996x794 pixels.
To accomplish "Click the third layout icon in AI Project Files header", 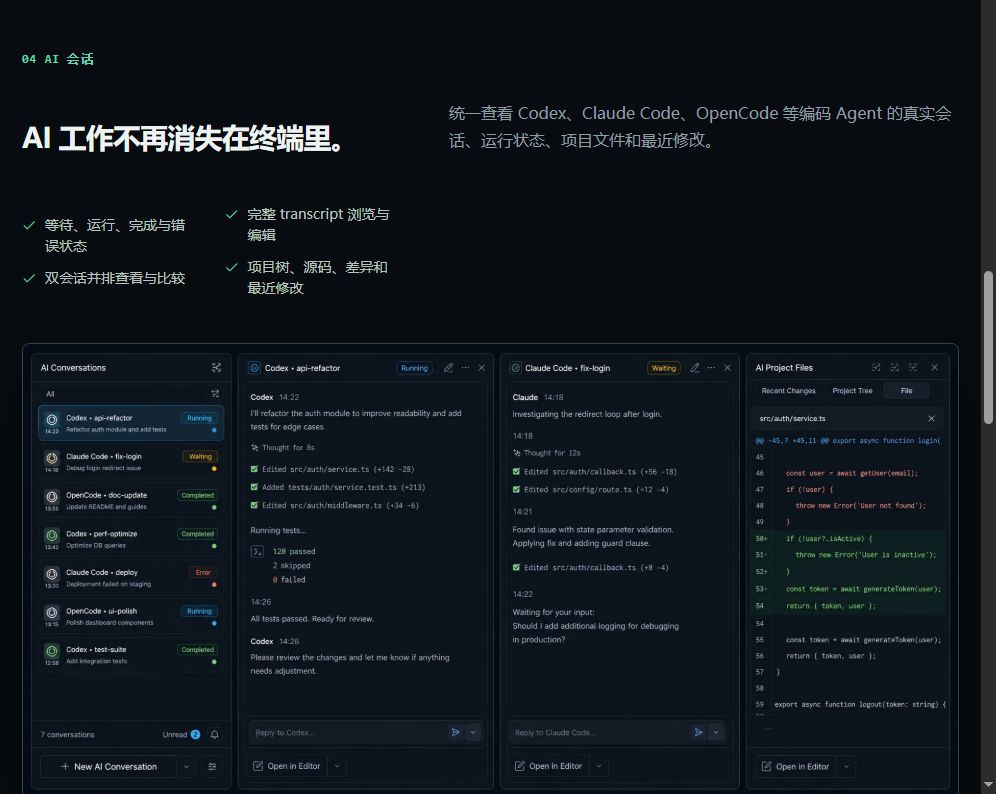I will [x=913, y=367].
